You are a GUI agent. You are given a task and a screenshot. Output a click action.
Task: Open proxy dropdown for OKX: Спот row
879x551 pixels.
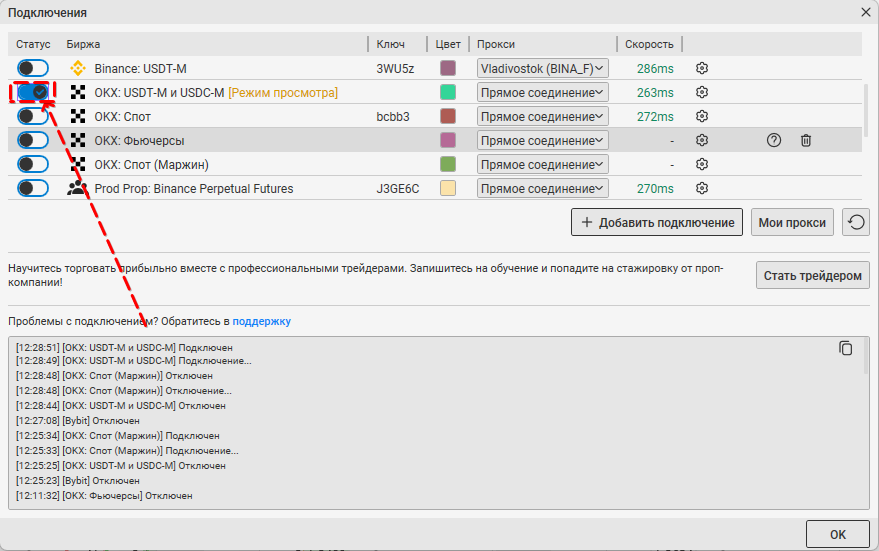click(542, 116)
